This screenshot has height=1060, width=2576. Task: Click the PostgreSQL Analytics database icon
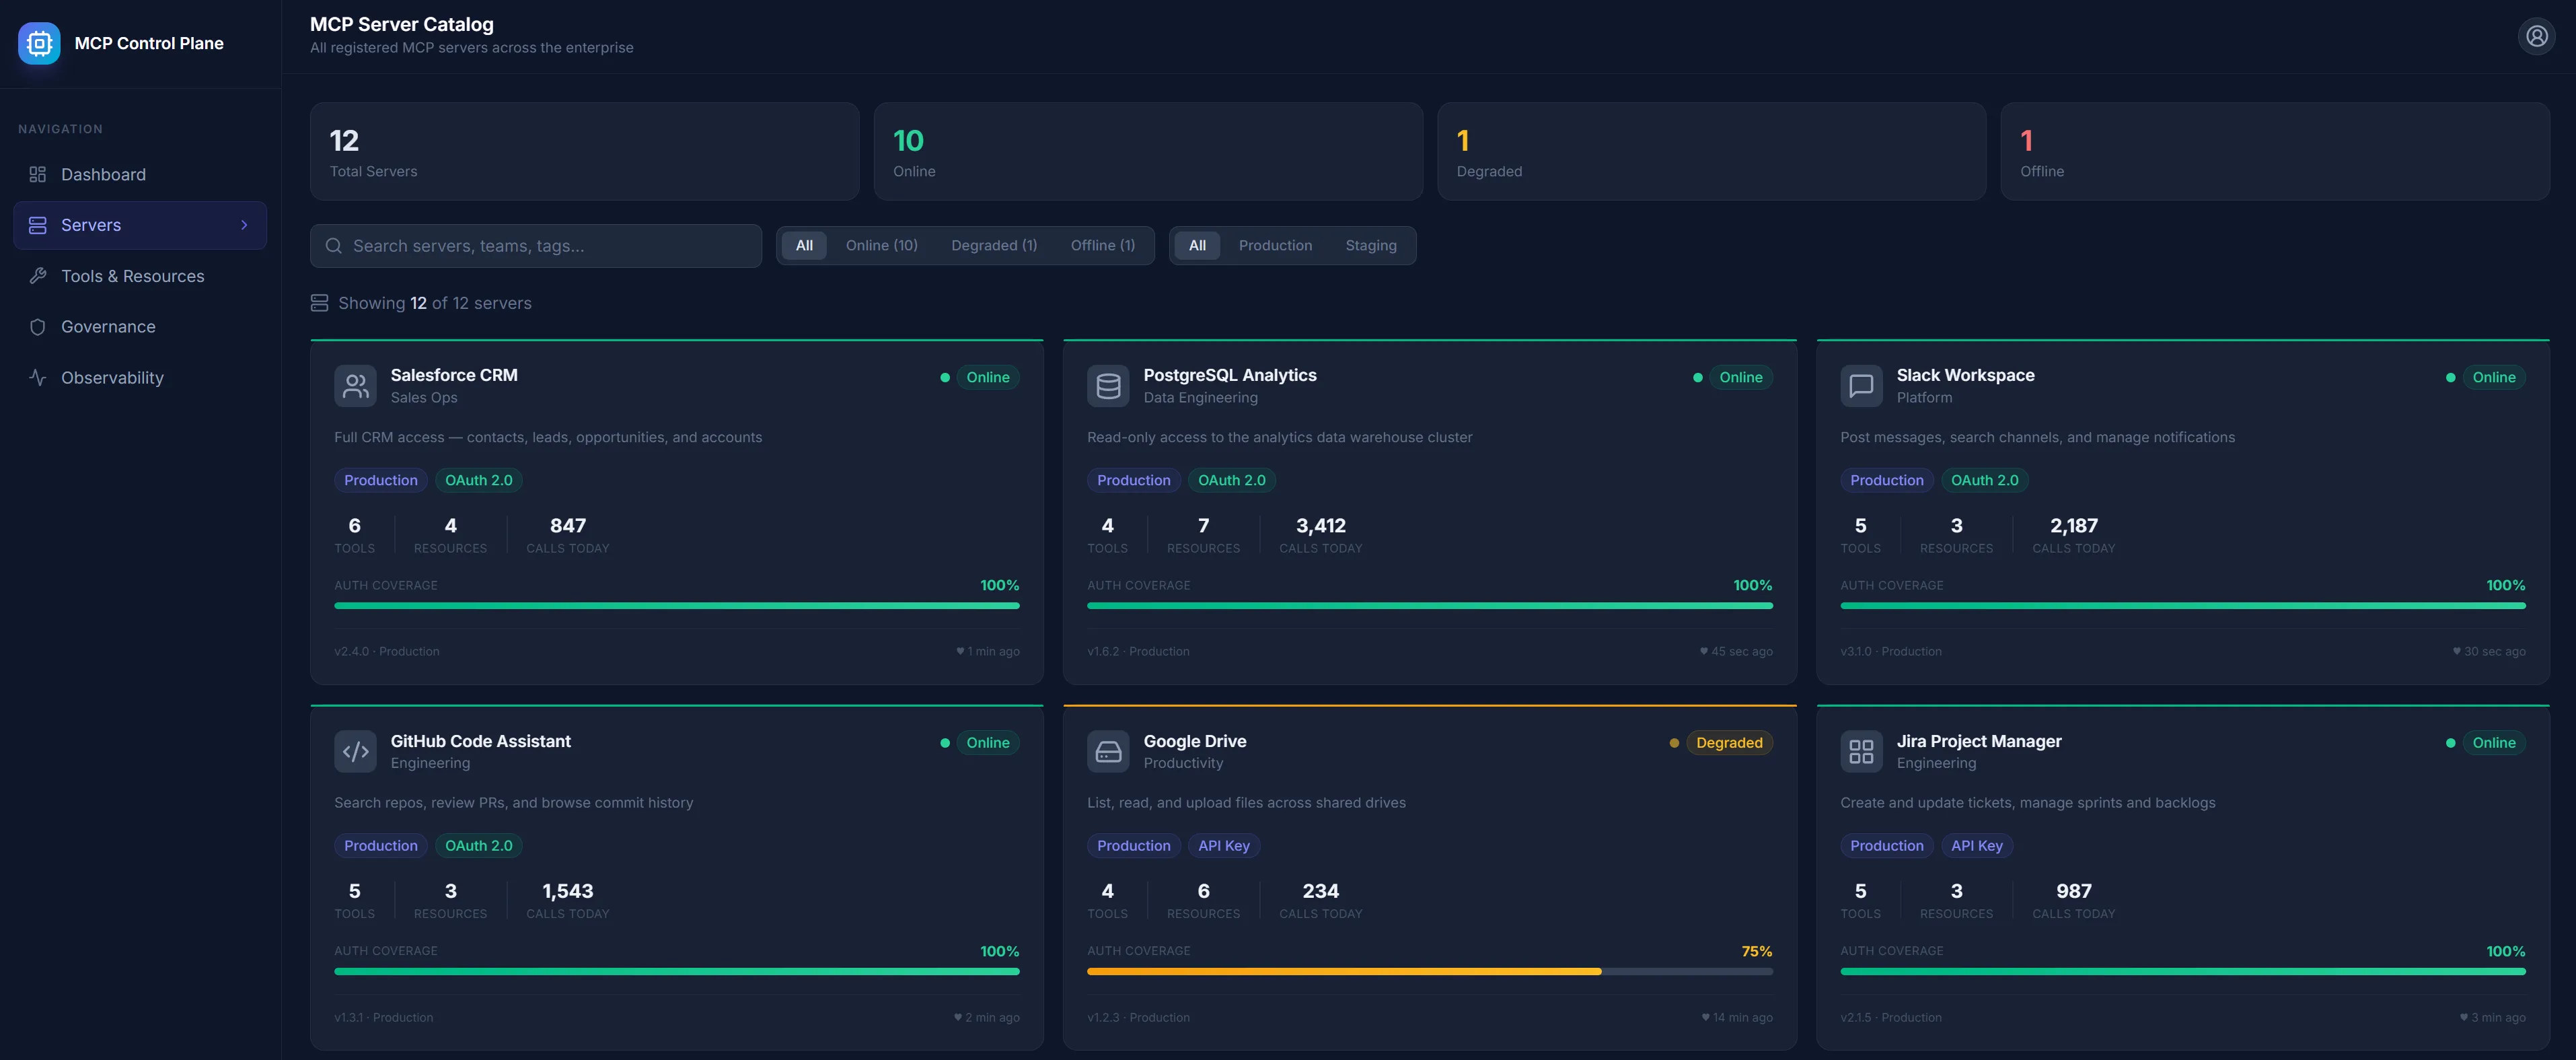point(1108,386)
